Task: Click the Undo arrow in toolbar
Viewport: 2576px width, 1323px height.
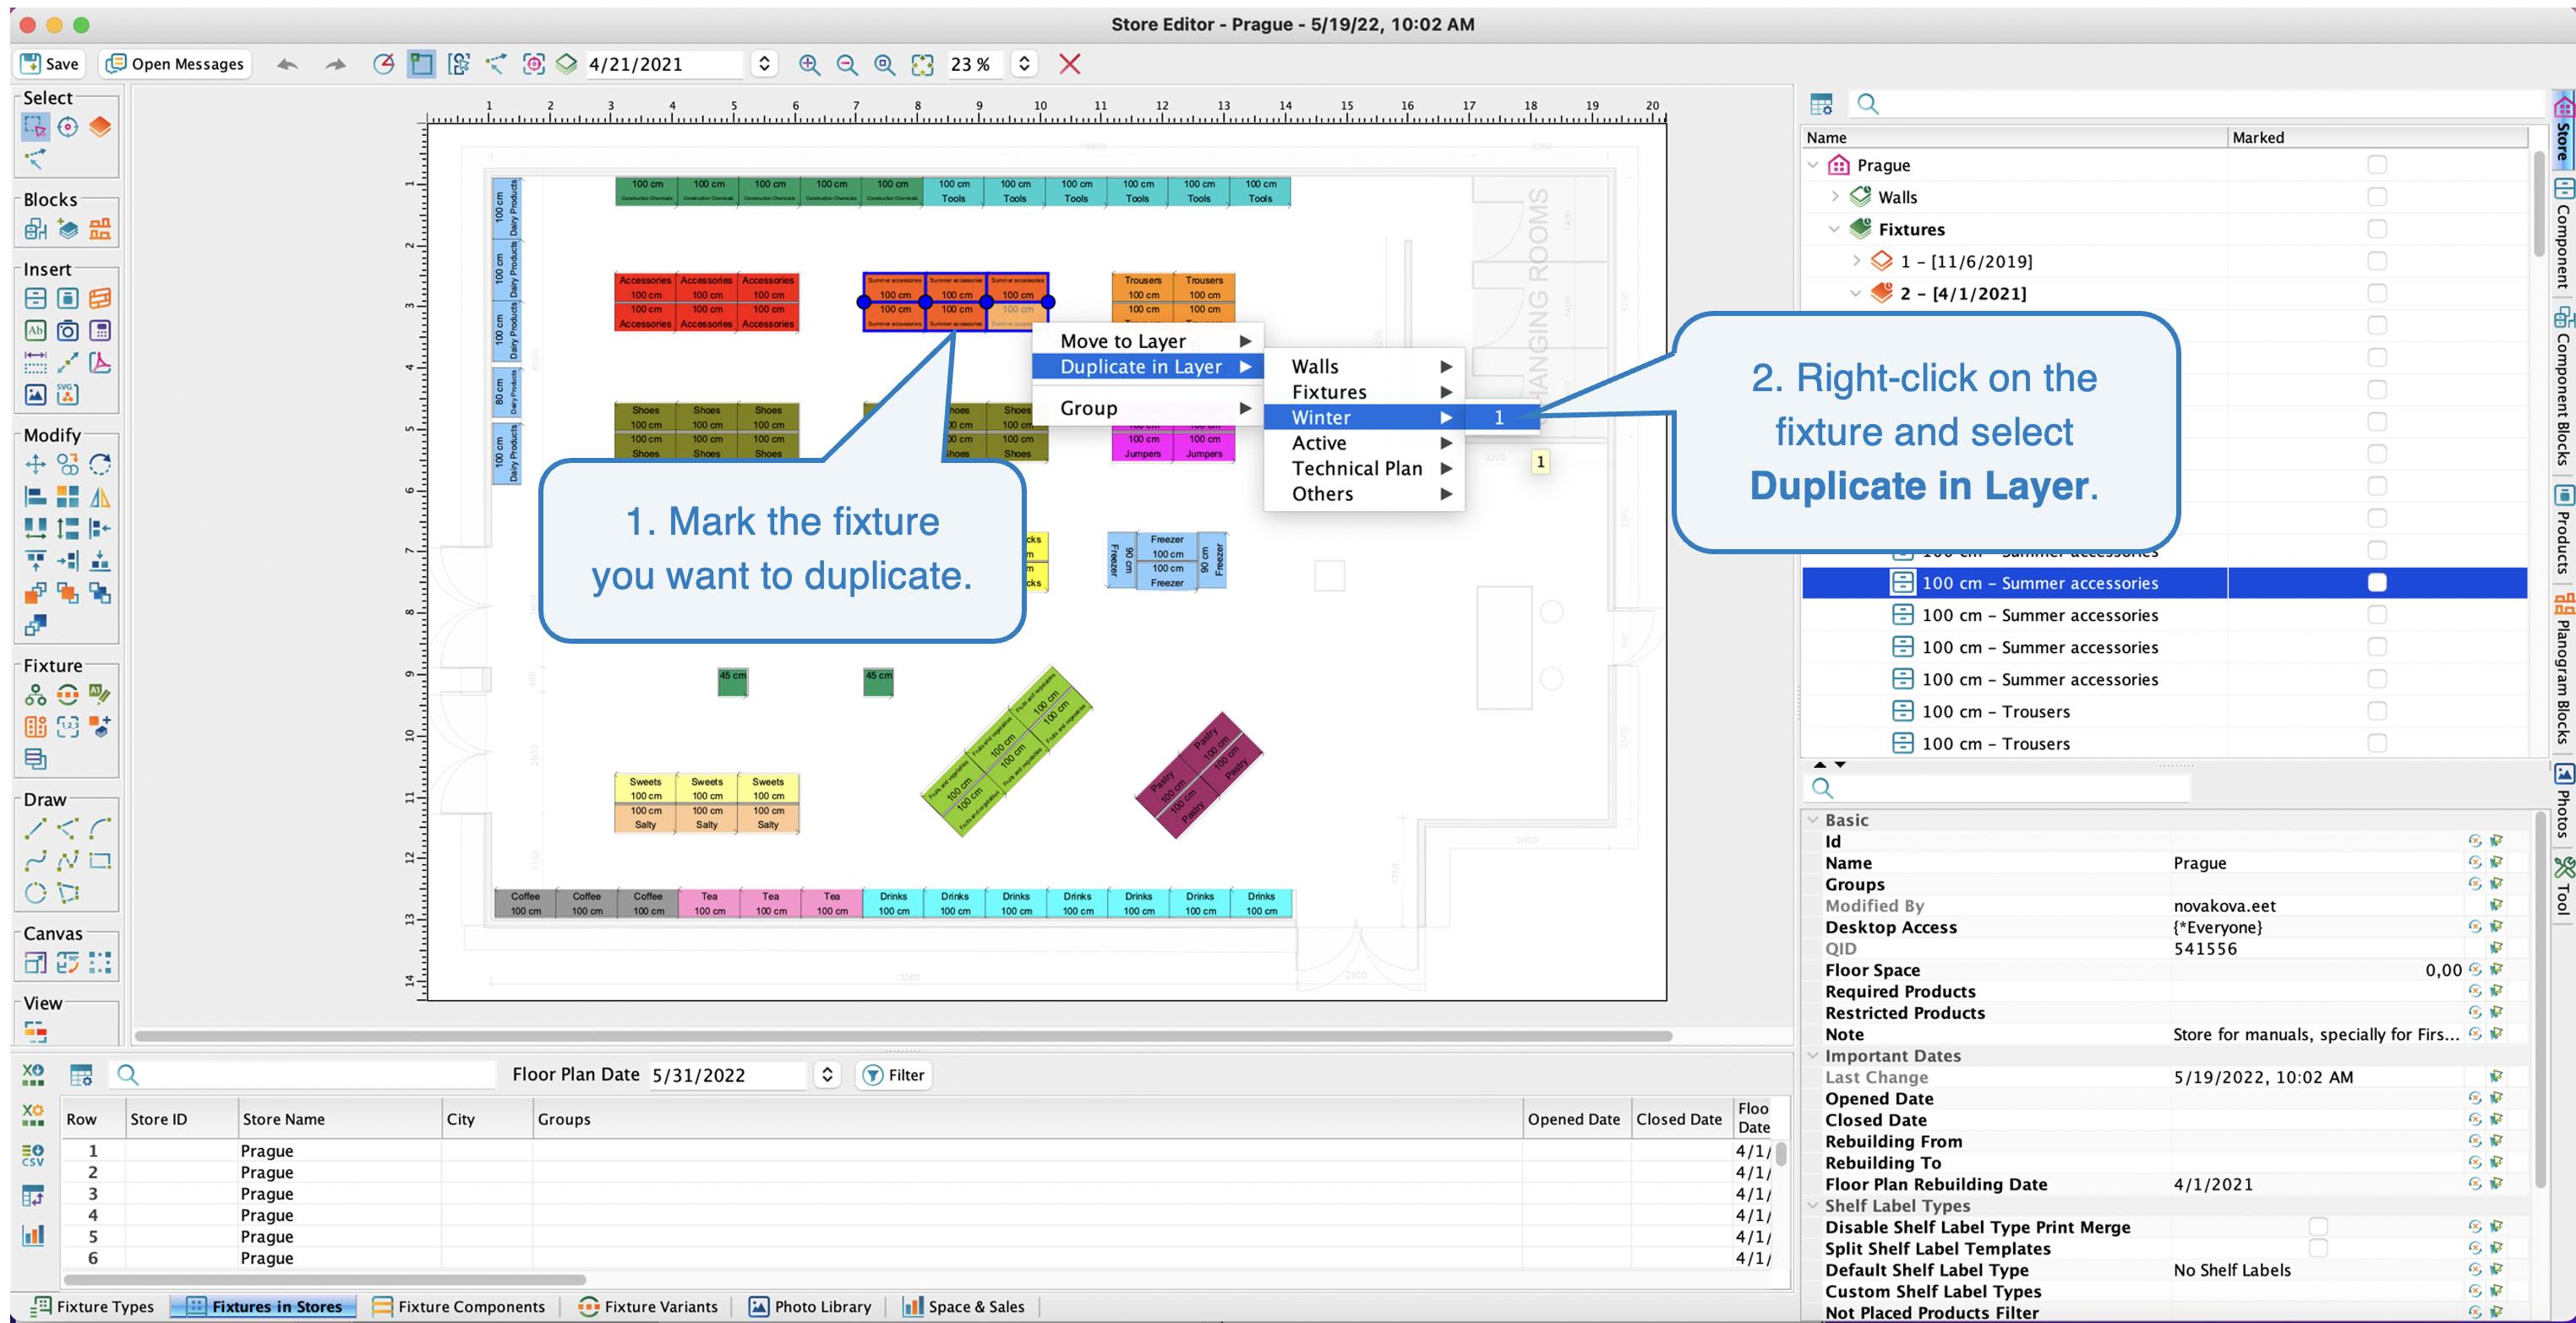Action: (287, 64)
